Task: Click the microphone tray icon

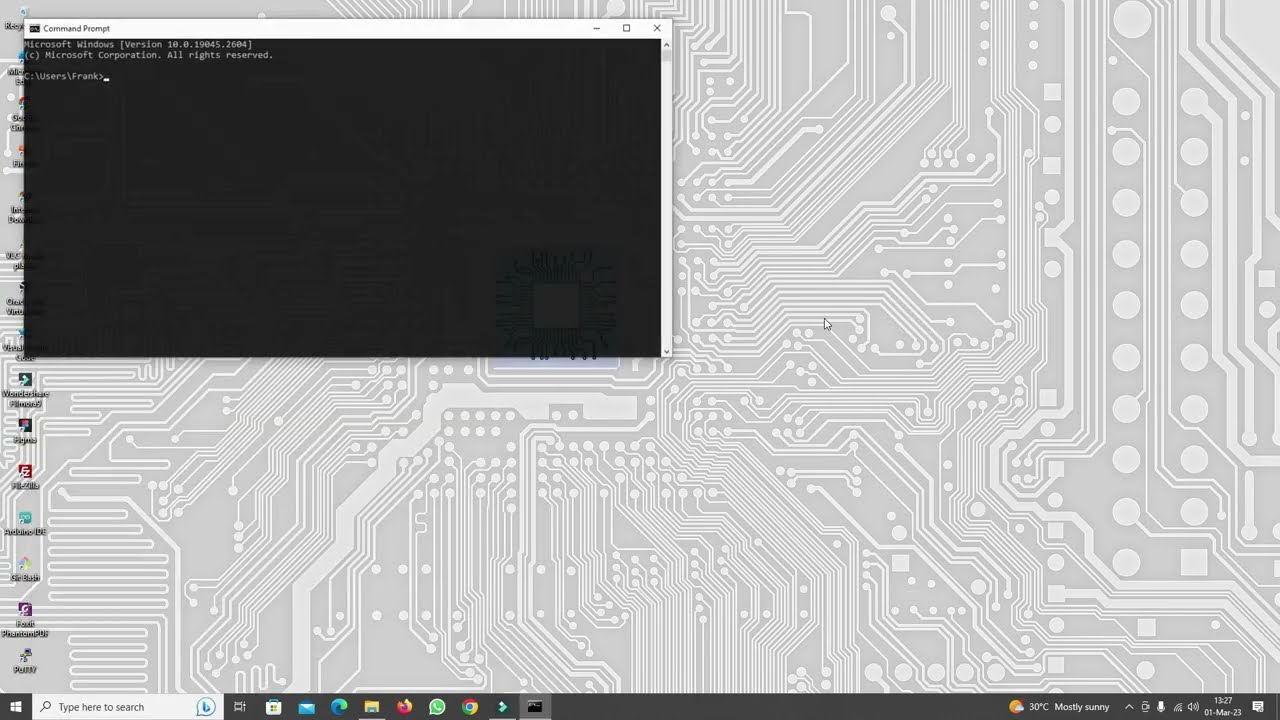Action: point(1161,707)
